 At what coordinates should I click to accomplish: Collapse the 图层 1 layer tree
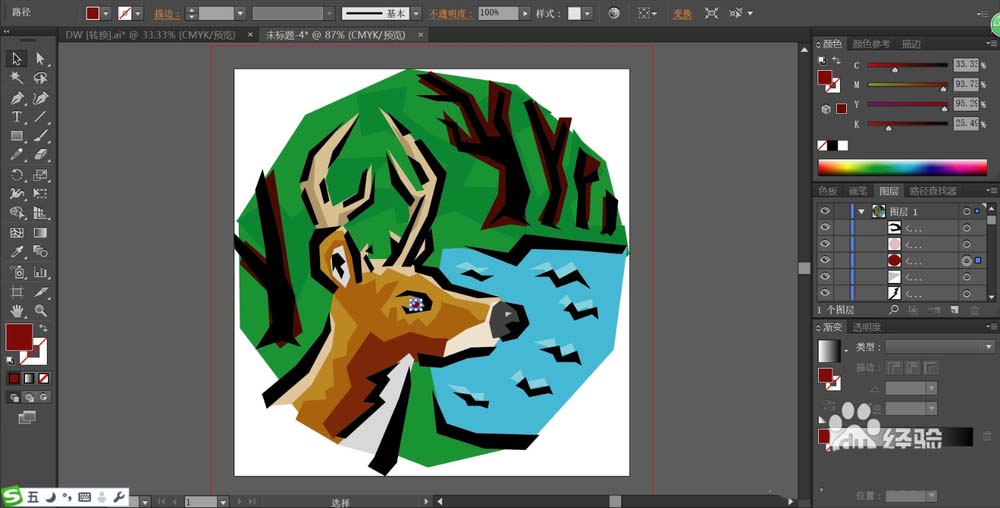pos(861,211)
